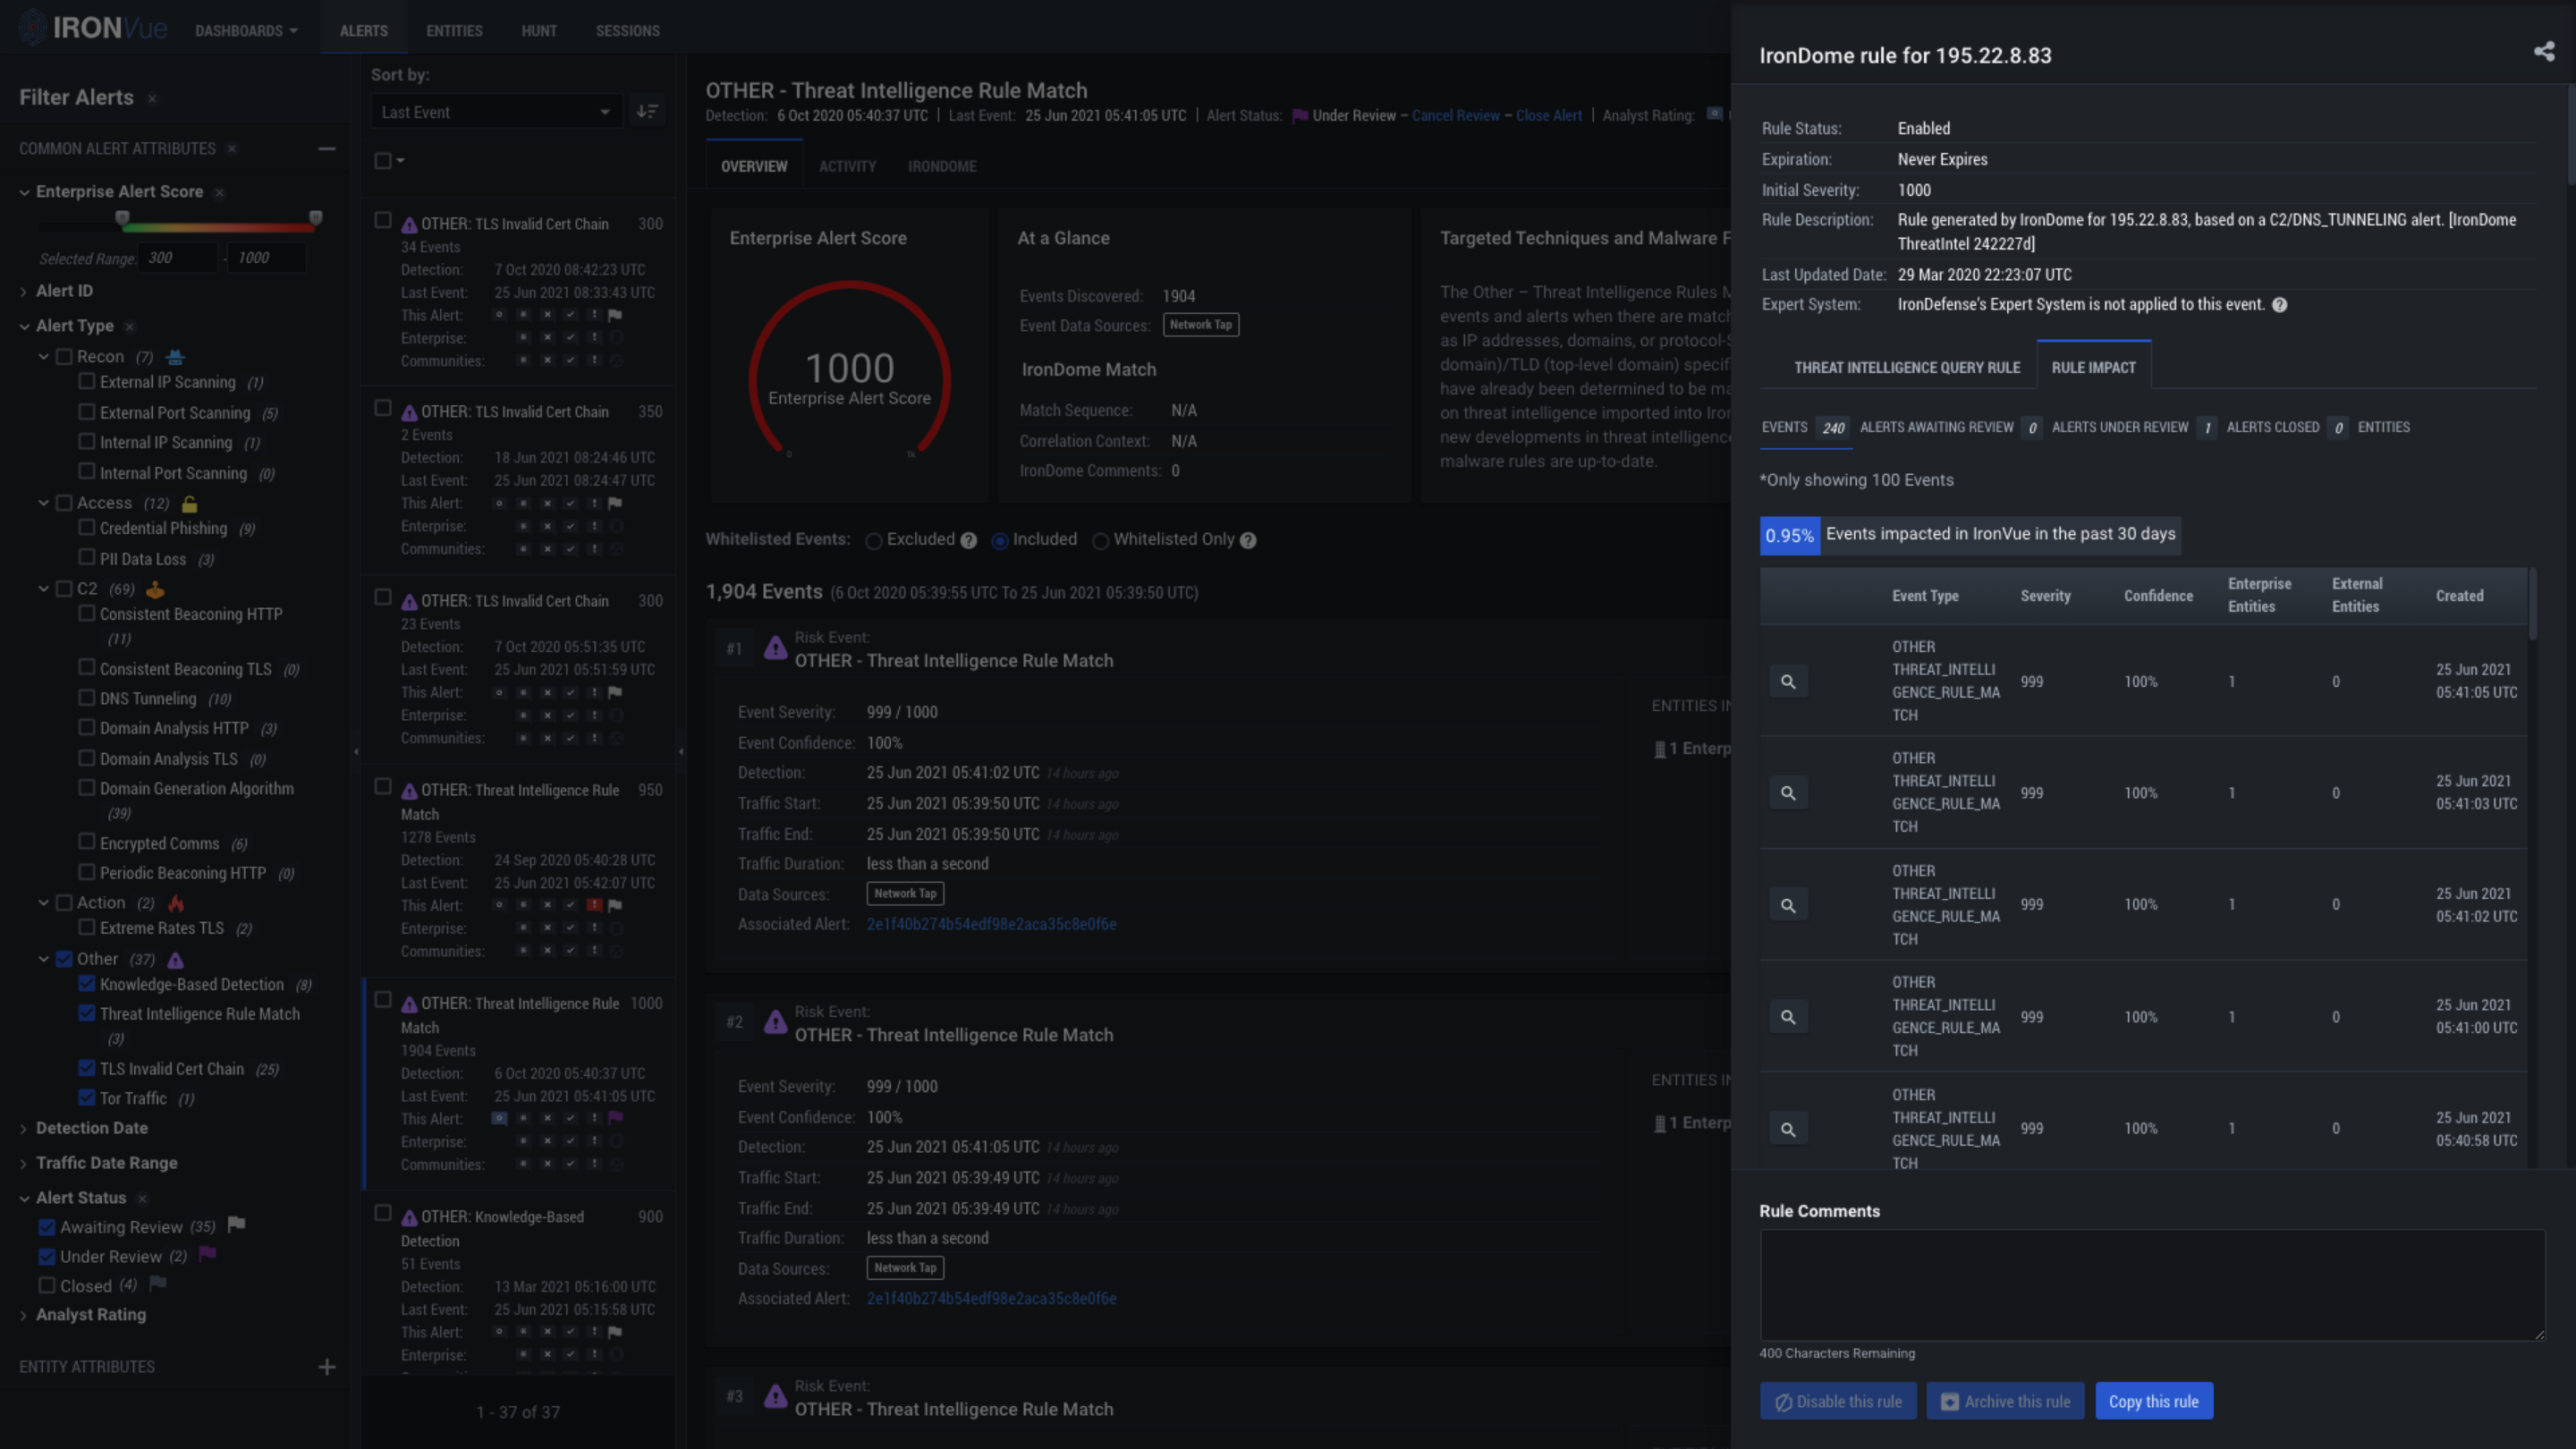This screenshot has height=1449, width=2576.
Task: Click inside the Rule Comments text box
Action: [x=2151, y=1284]
